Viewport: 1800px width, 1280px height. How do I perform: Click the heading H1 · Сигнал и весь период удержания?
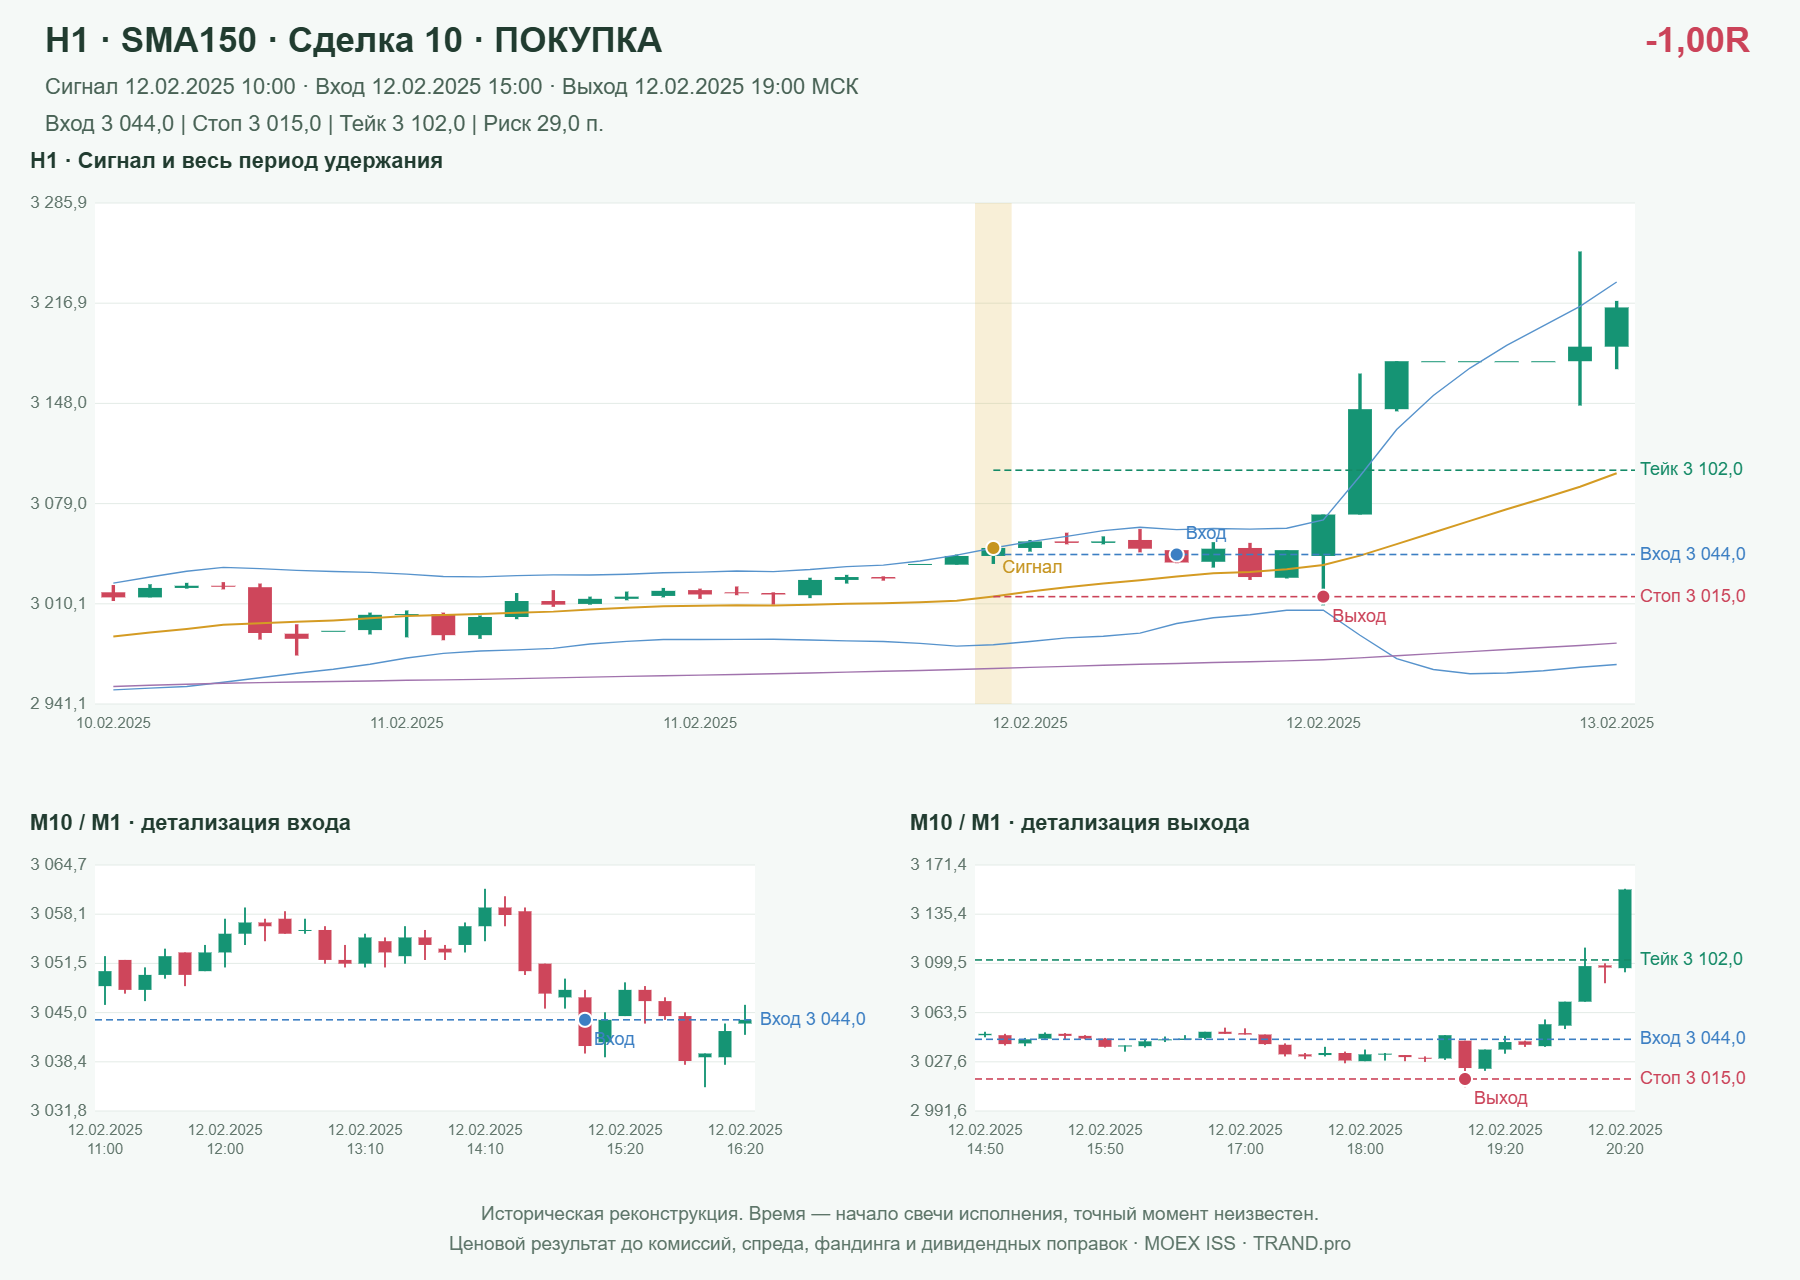236,161
